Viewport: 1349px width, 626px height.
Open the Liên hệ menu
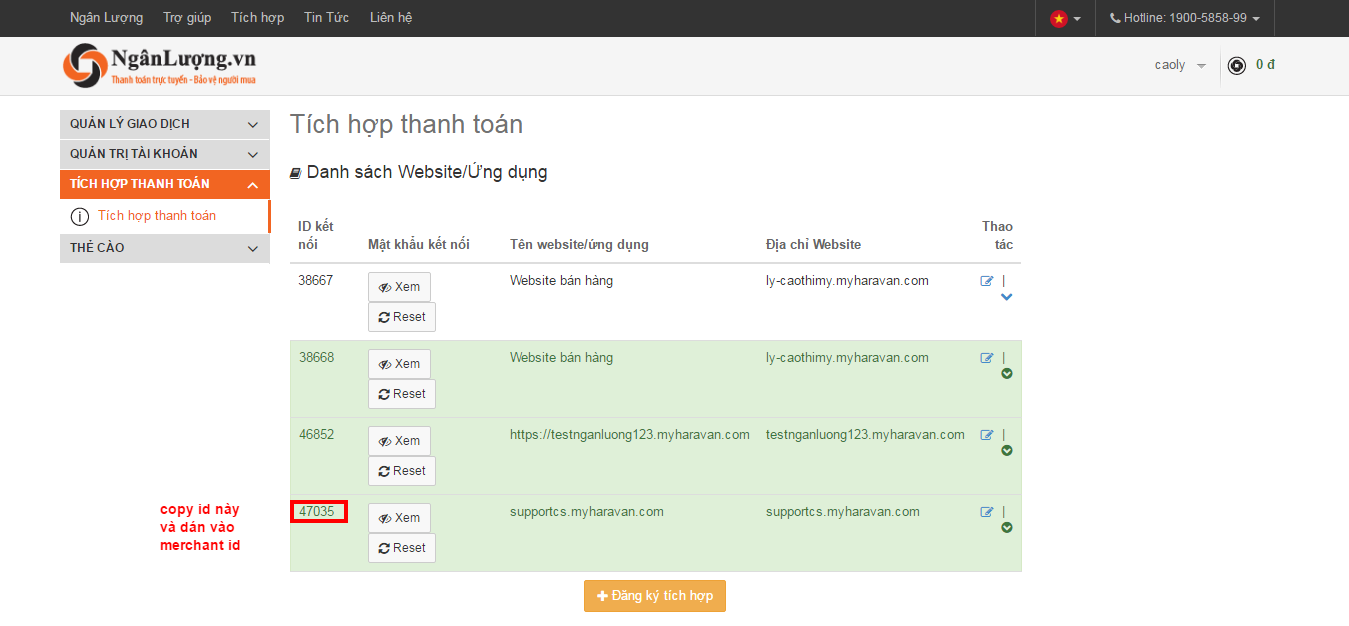(391, 18)
